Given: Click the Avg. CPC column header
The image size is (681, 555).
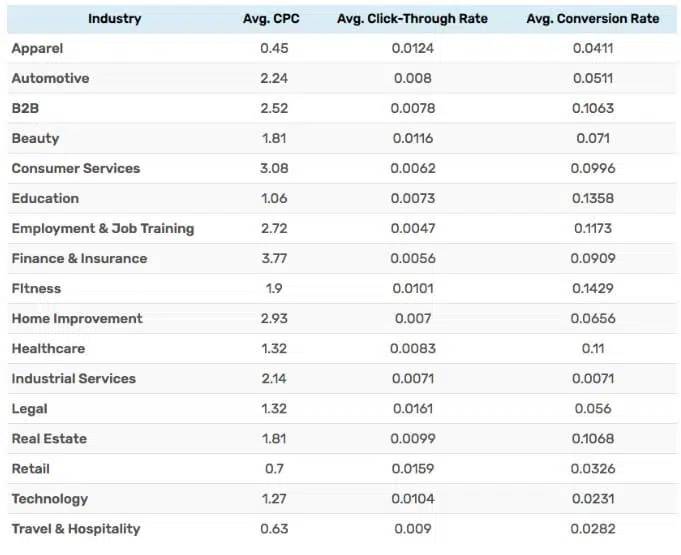Looking at the screenshot, I should pos(271,19).
